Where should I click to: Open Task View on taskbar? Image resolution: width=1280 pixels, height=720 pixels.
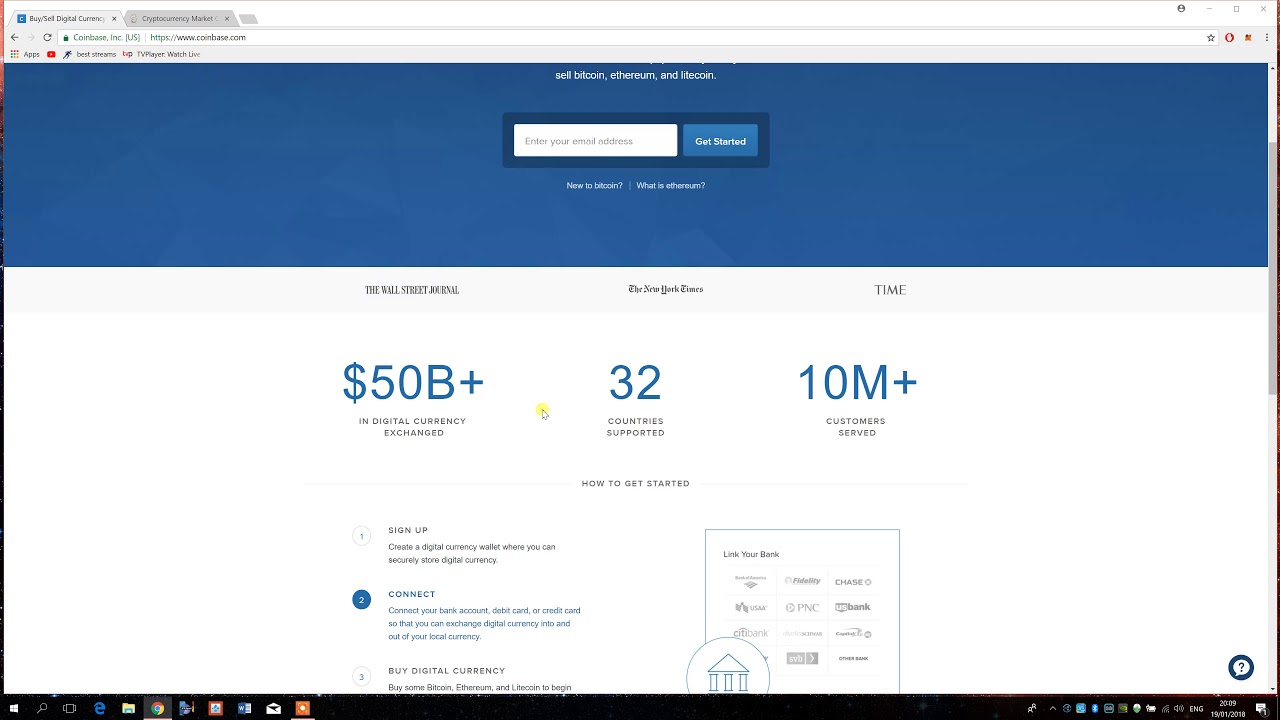[69, 708]
